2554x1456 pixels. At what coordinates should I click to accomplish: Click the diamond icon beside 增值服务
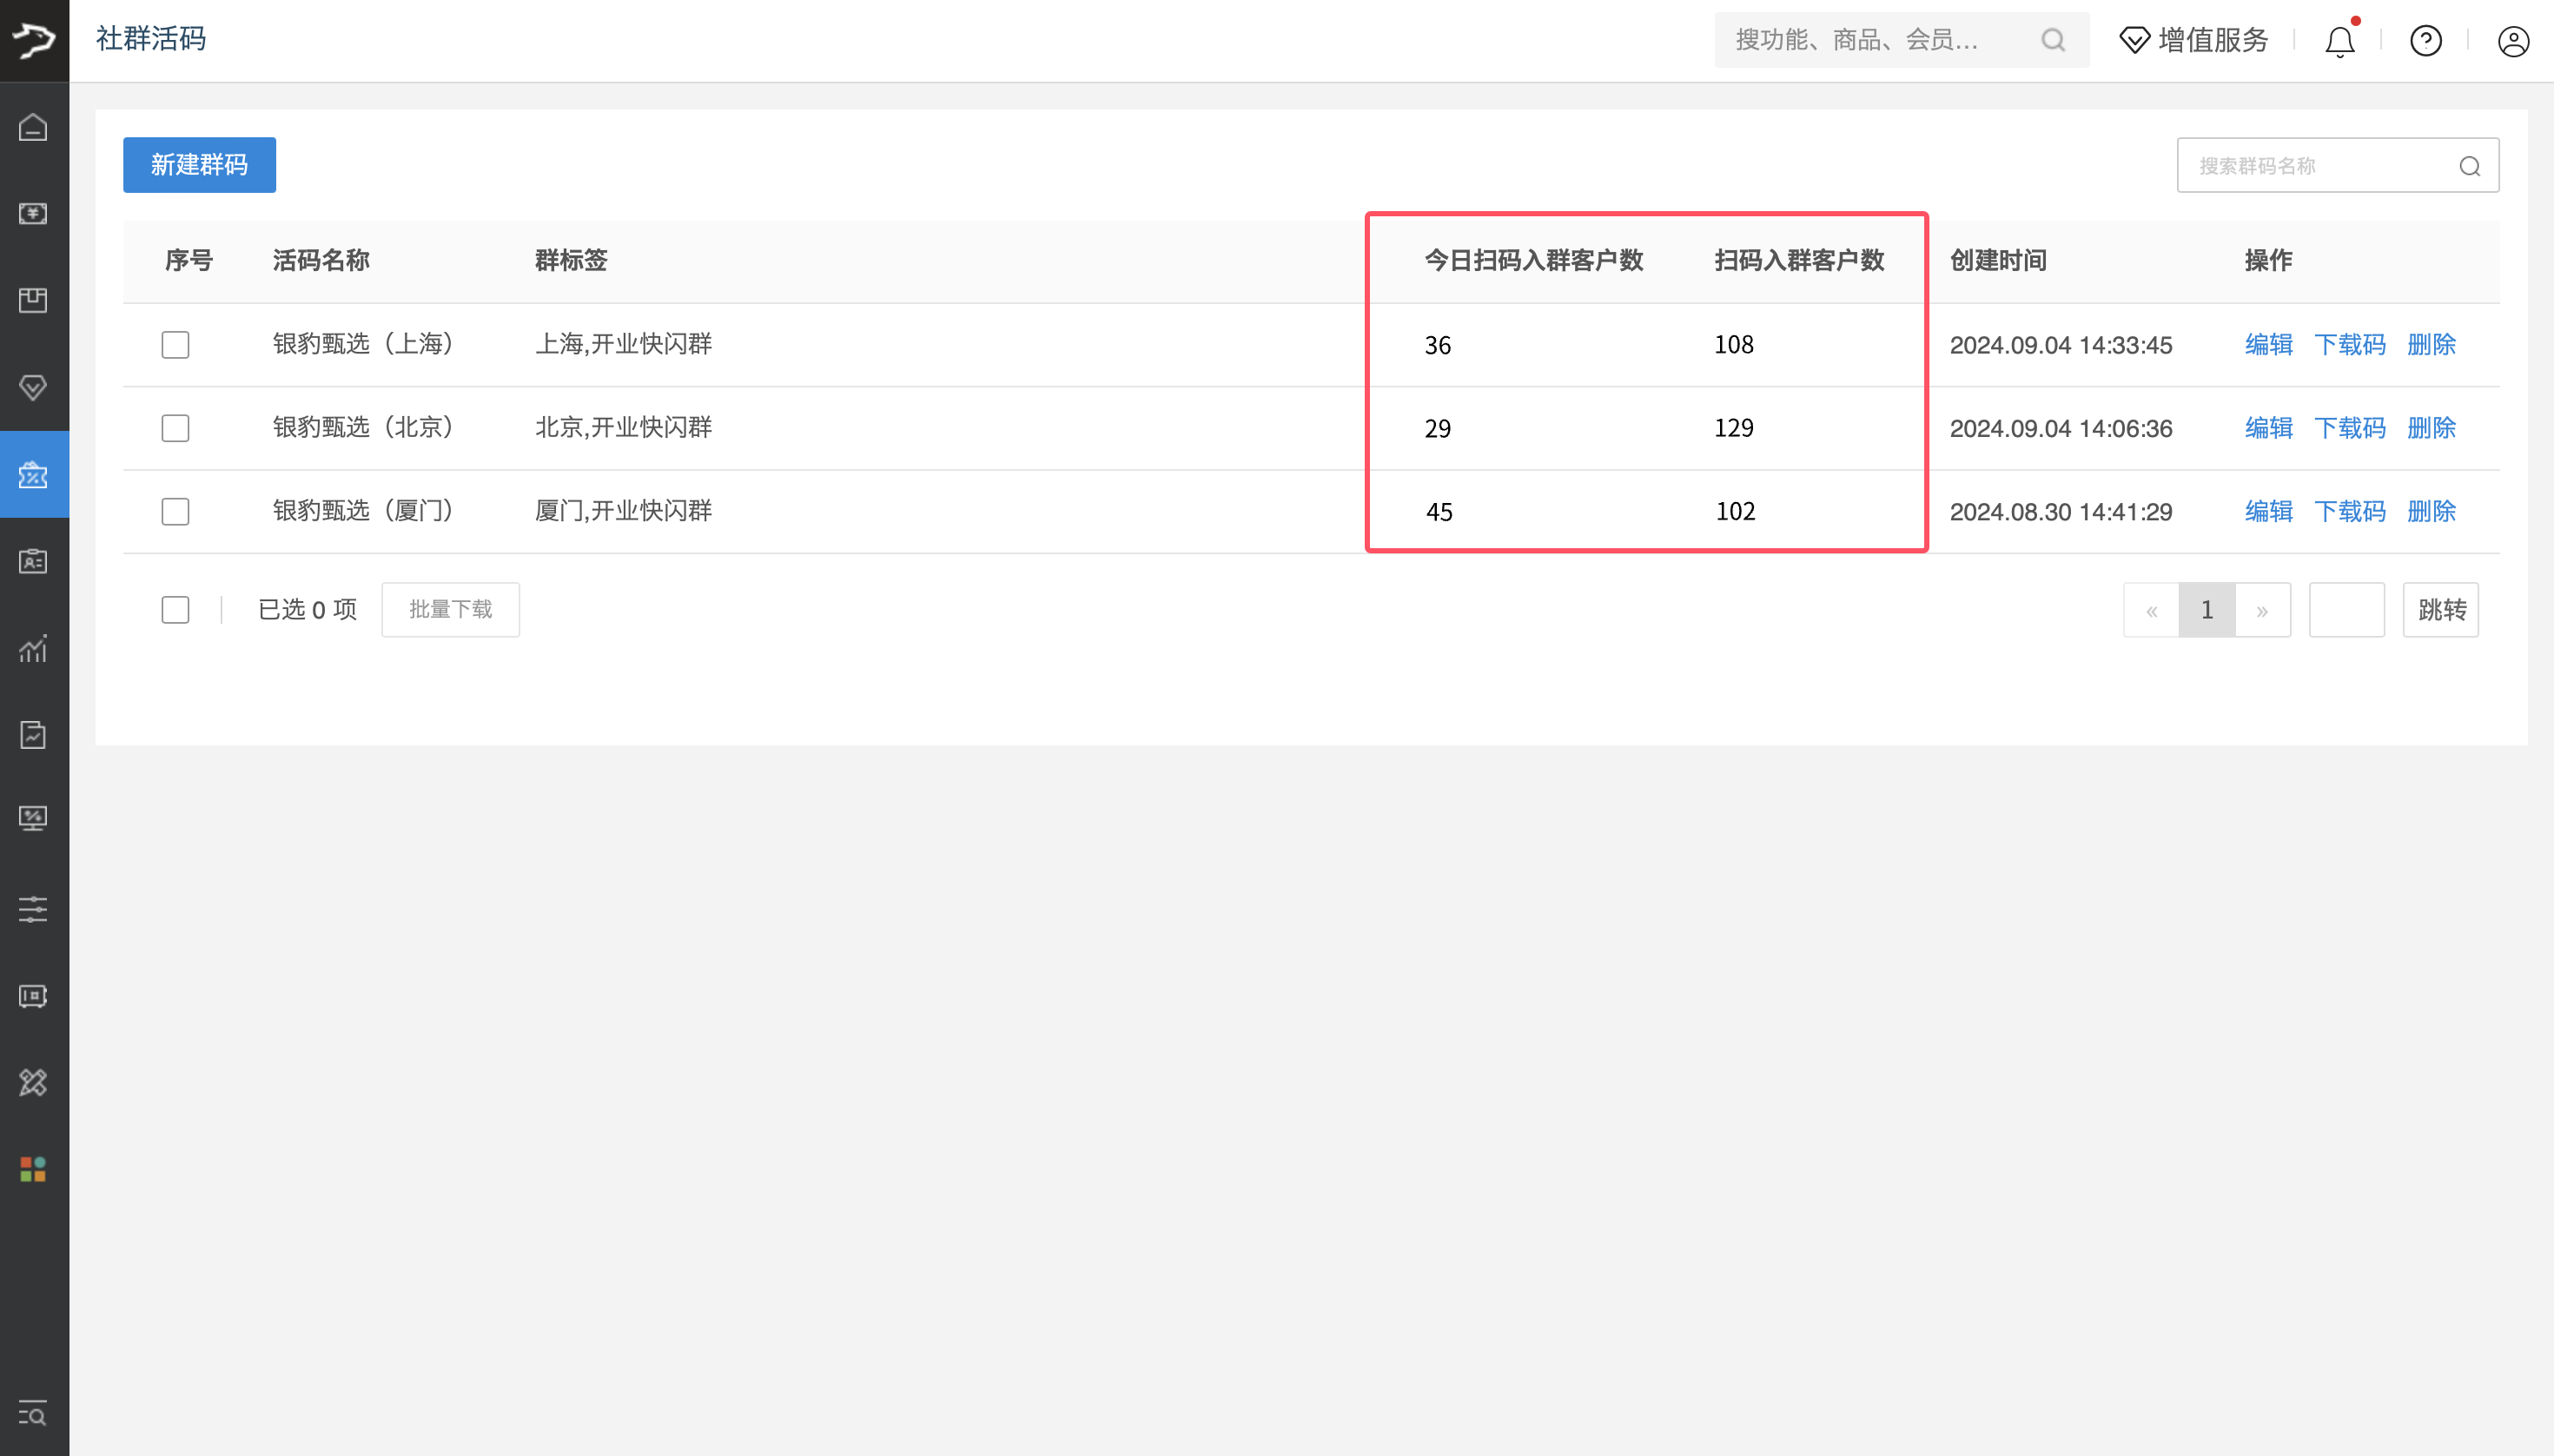pos(2134,40)
